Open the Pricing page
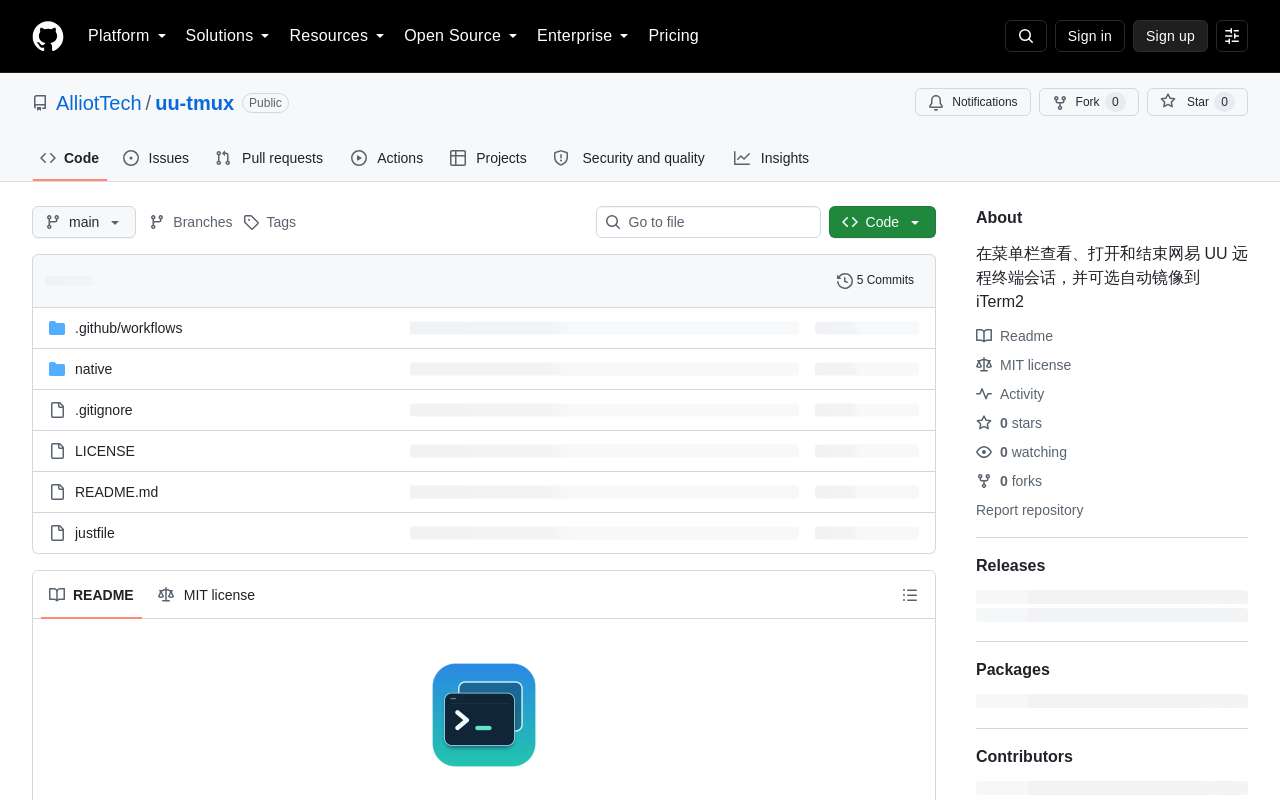This screenshot has height=800, width=1280. pos(673,36)
